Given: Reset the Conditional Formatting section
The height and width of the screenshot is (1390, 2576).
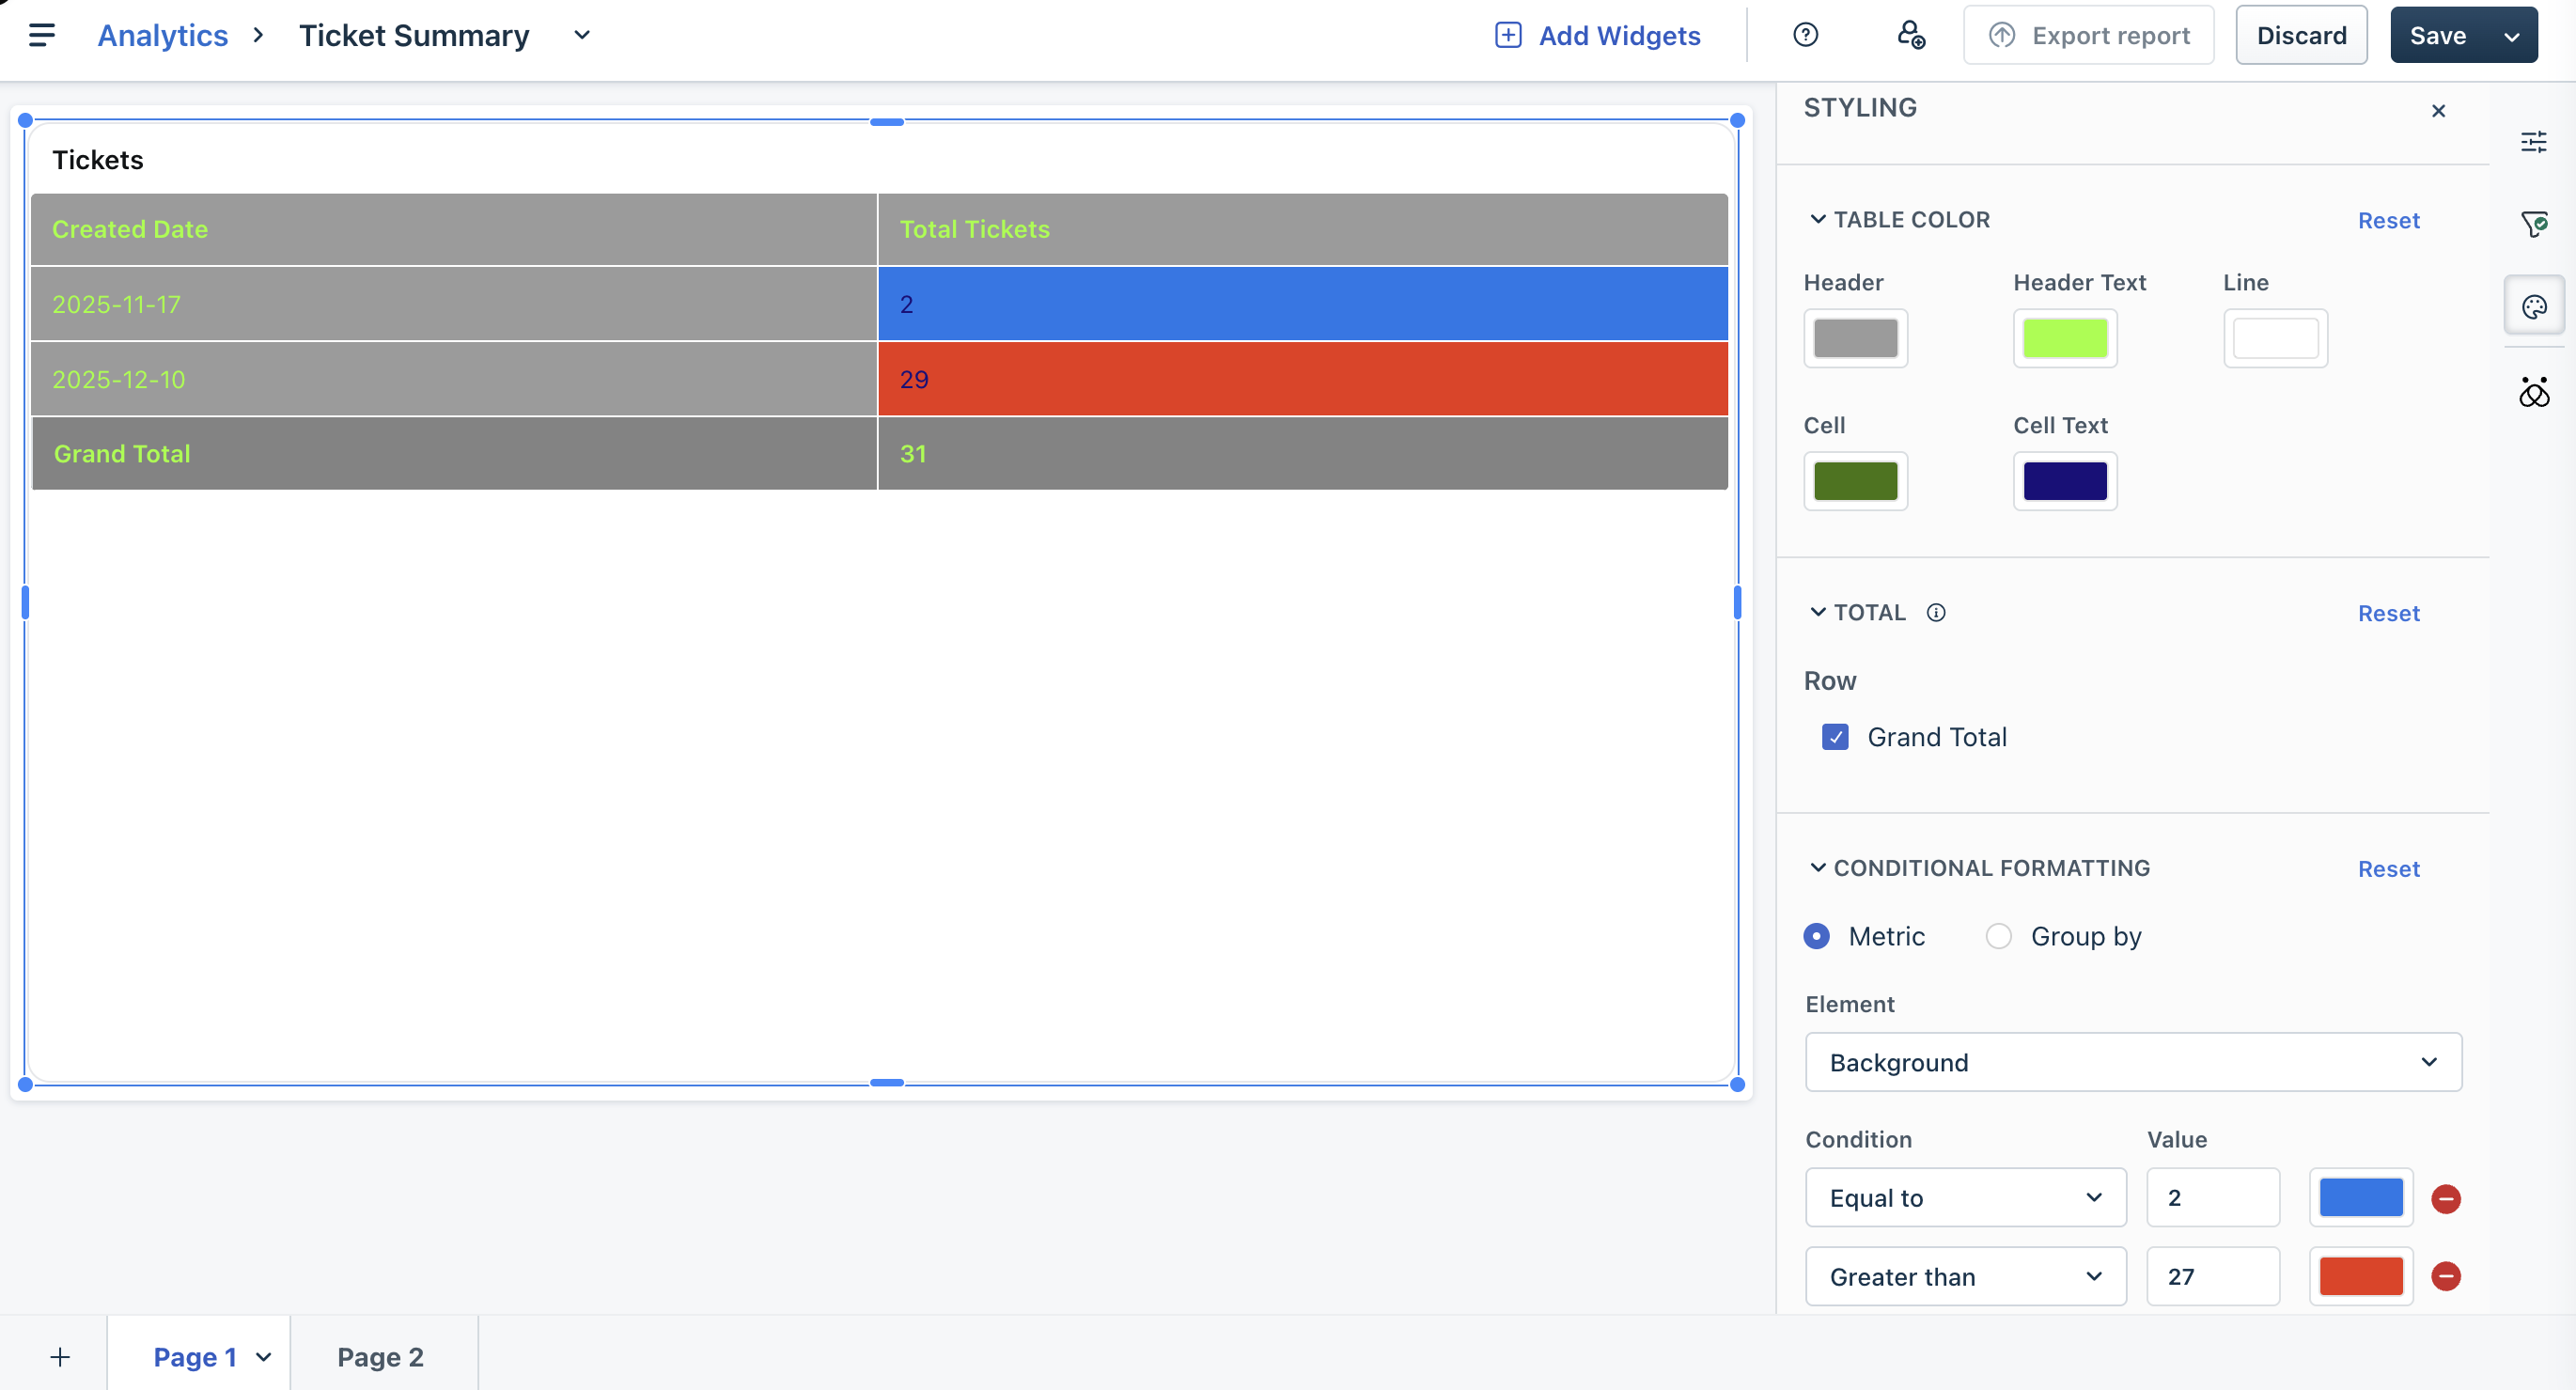Looking at the screenshot, I should click(2388, 869).
